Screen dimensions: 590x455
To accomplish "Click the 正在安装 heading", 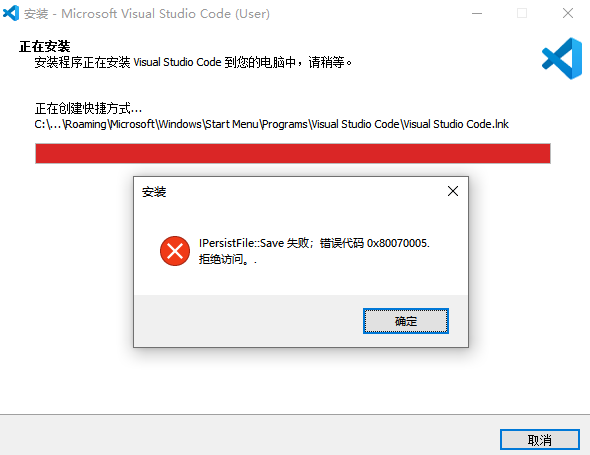I will coord(44,46).
